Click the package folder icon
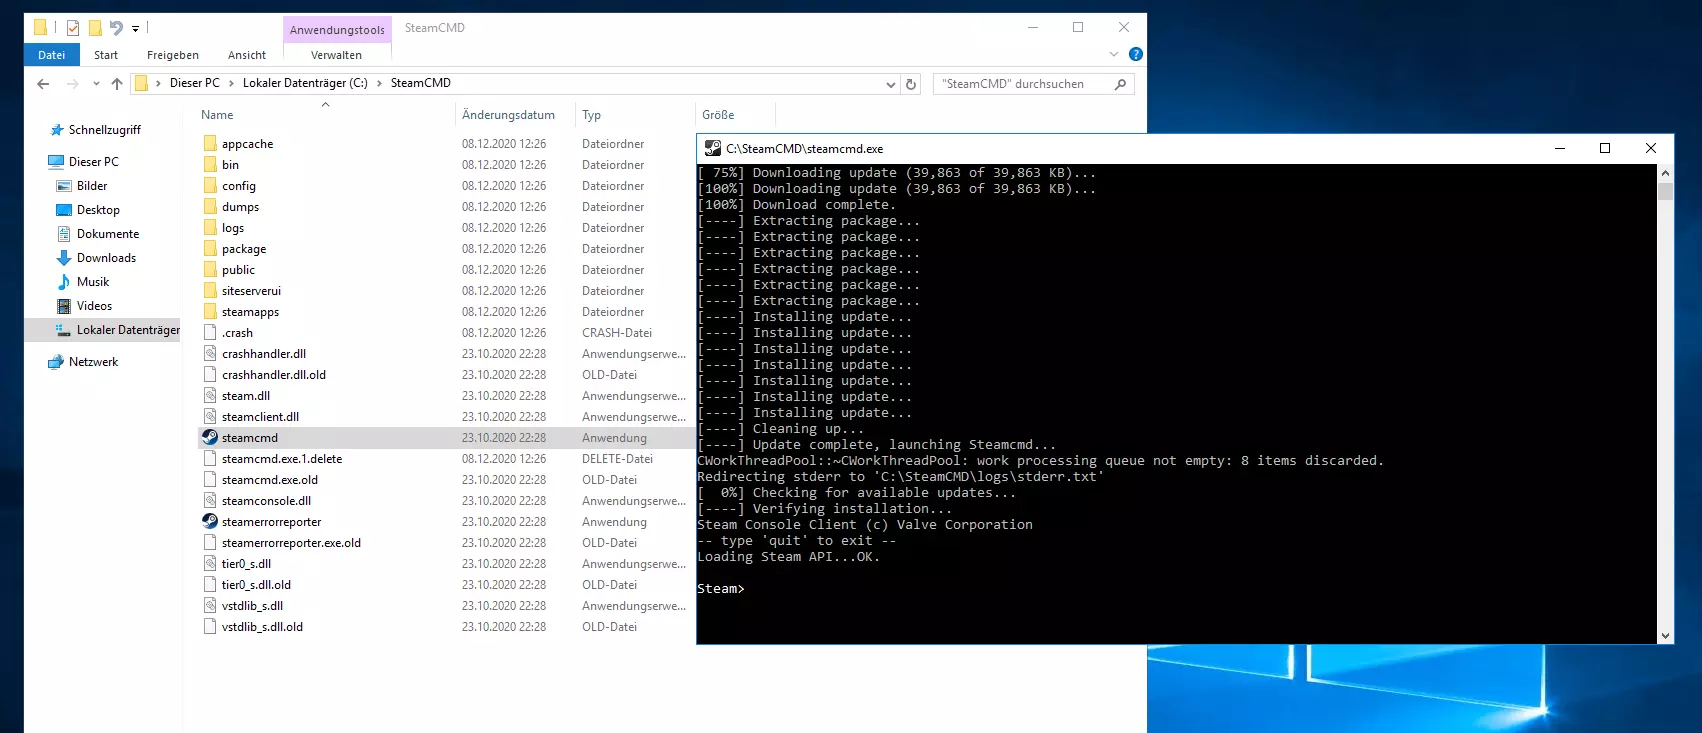The width and height of the screenshot is (1702, 733). [210, 248]
